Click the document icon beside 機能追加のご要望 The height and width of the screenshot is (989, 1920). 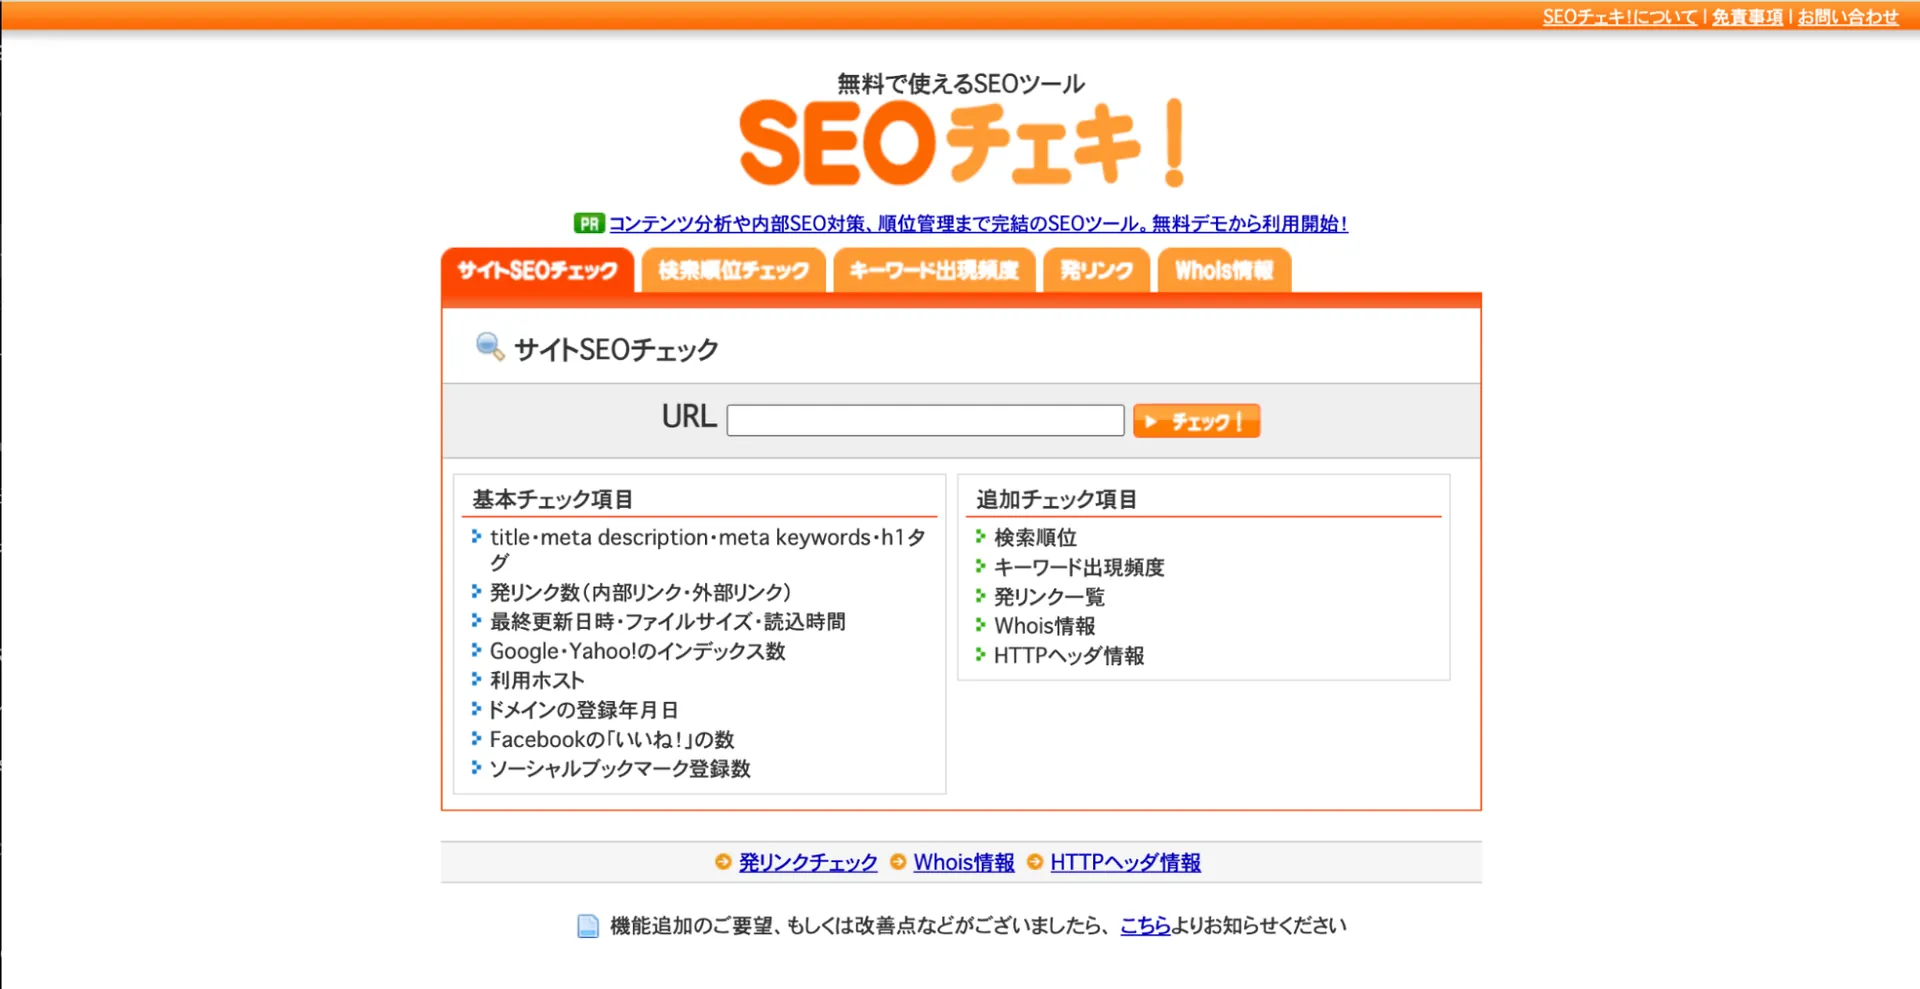pos(588,926)
